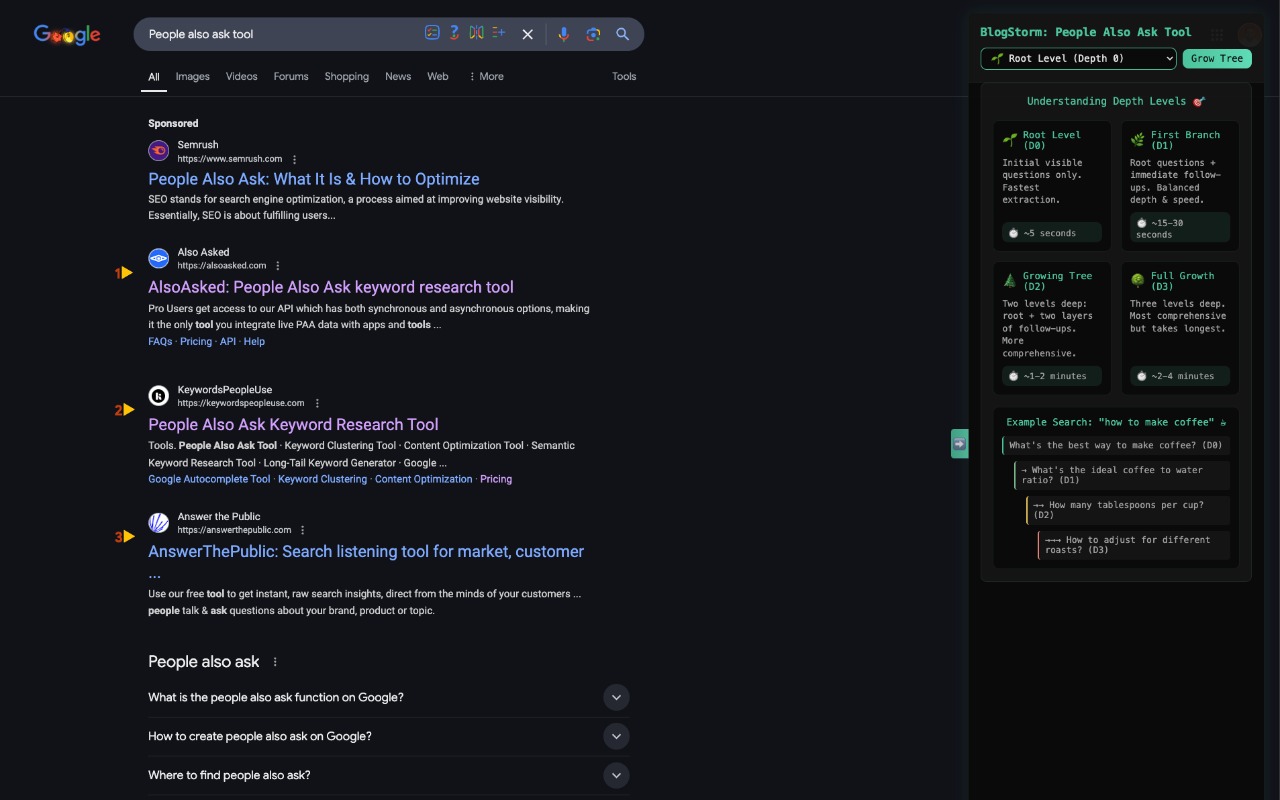1280x800 pixels.
Task: Select the All results tab
Action: click(x=154, y=76)
